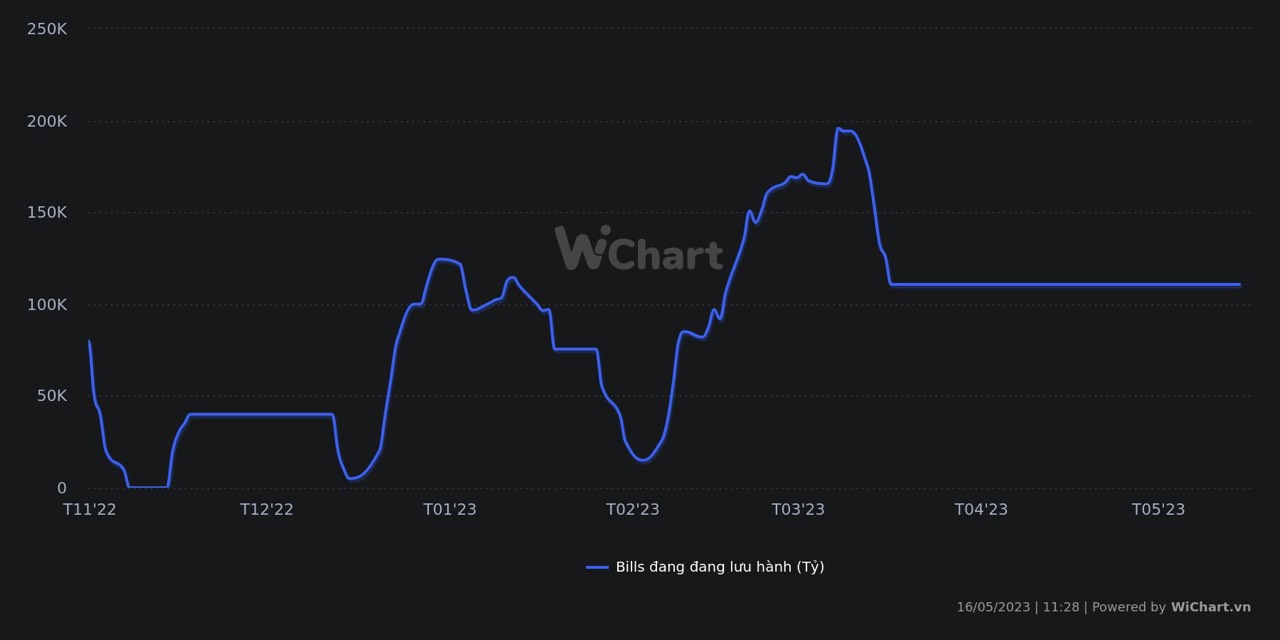
Task: Click the 250K y-axis label
Action: [47, 29]
